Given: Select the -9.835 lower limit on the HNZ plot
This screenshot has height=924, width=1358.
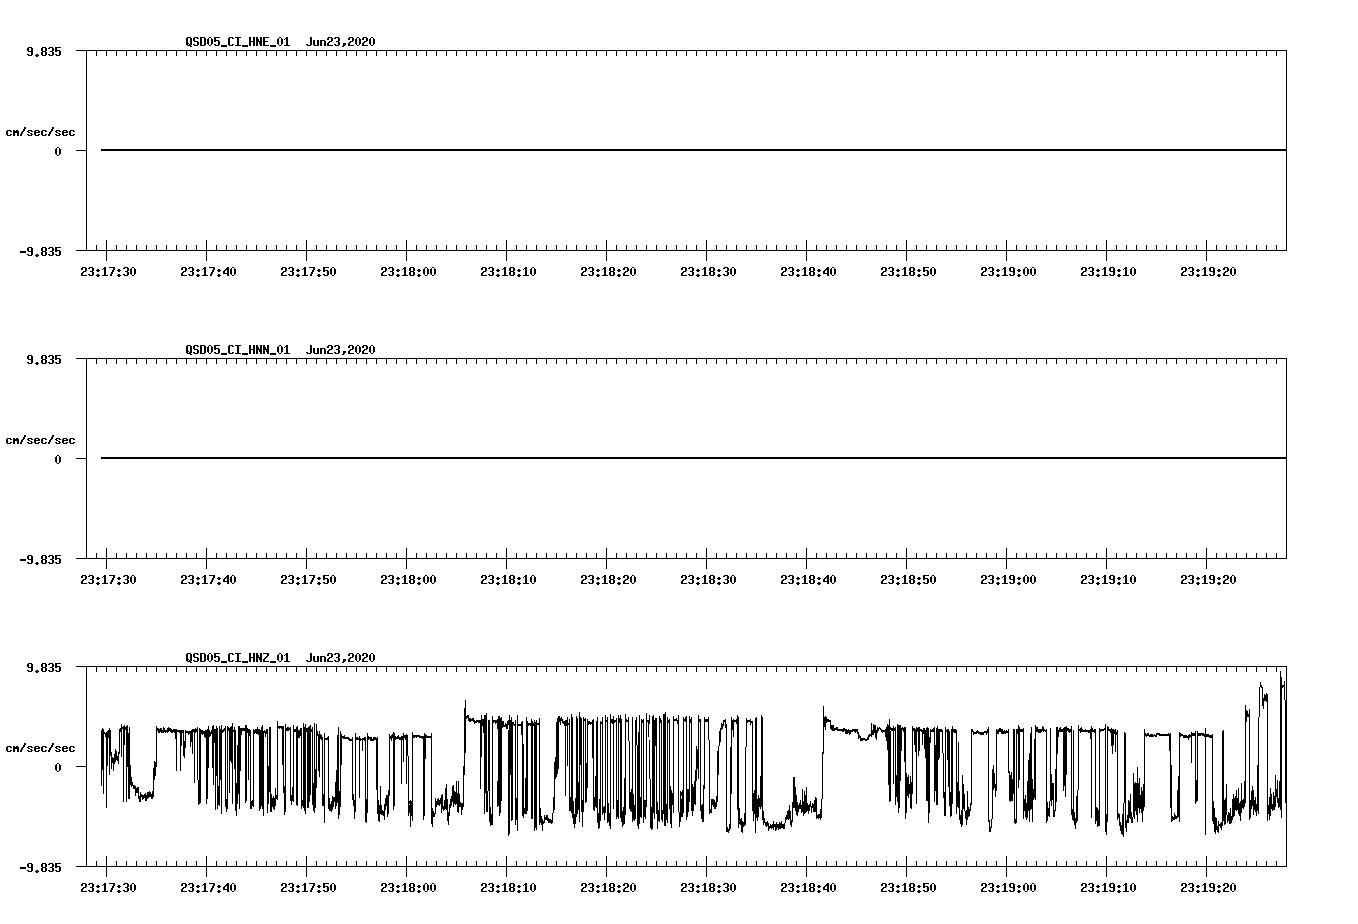Looking at the screenshot, I should click(x=40, y=867).
